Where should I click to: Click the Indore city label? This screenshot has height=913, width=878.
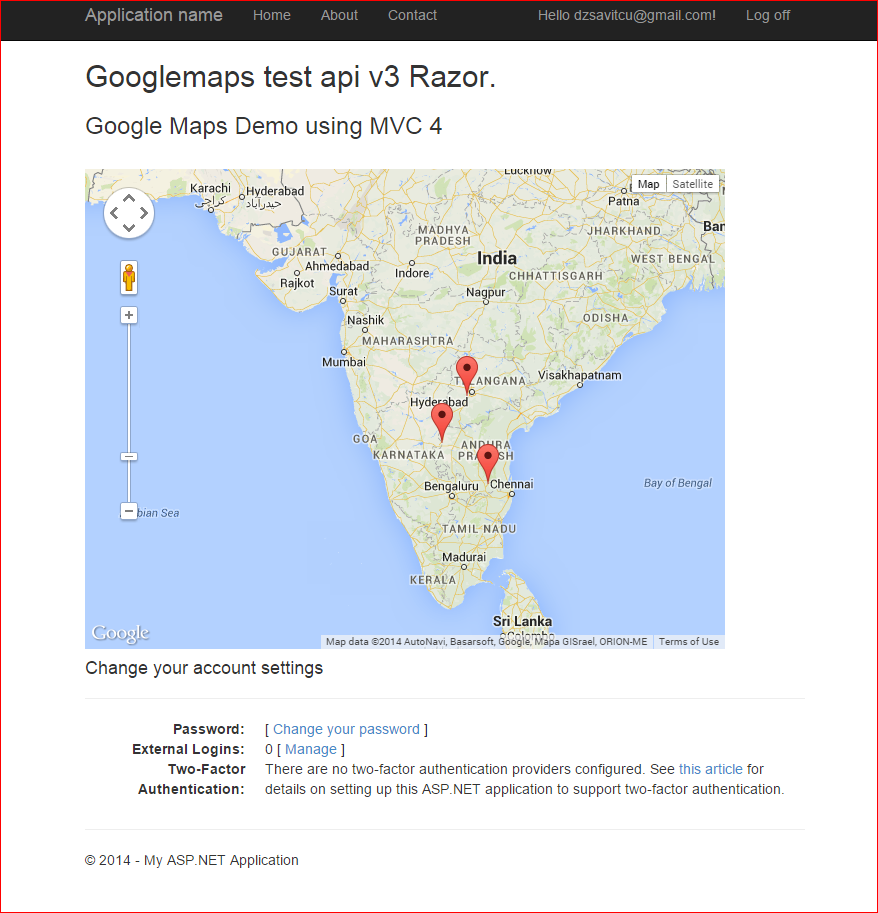[x=412, y=273]
